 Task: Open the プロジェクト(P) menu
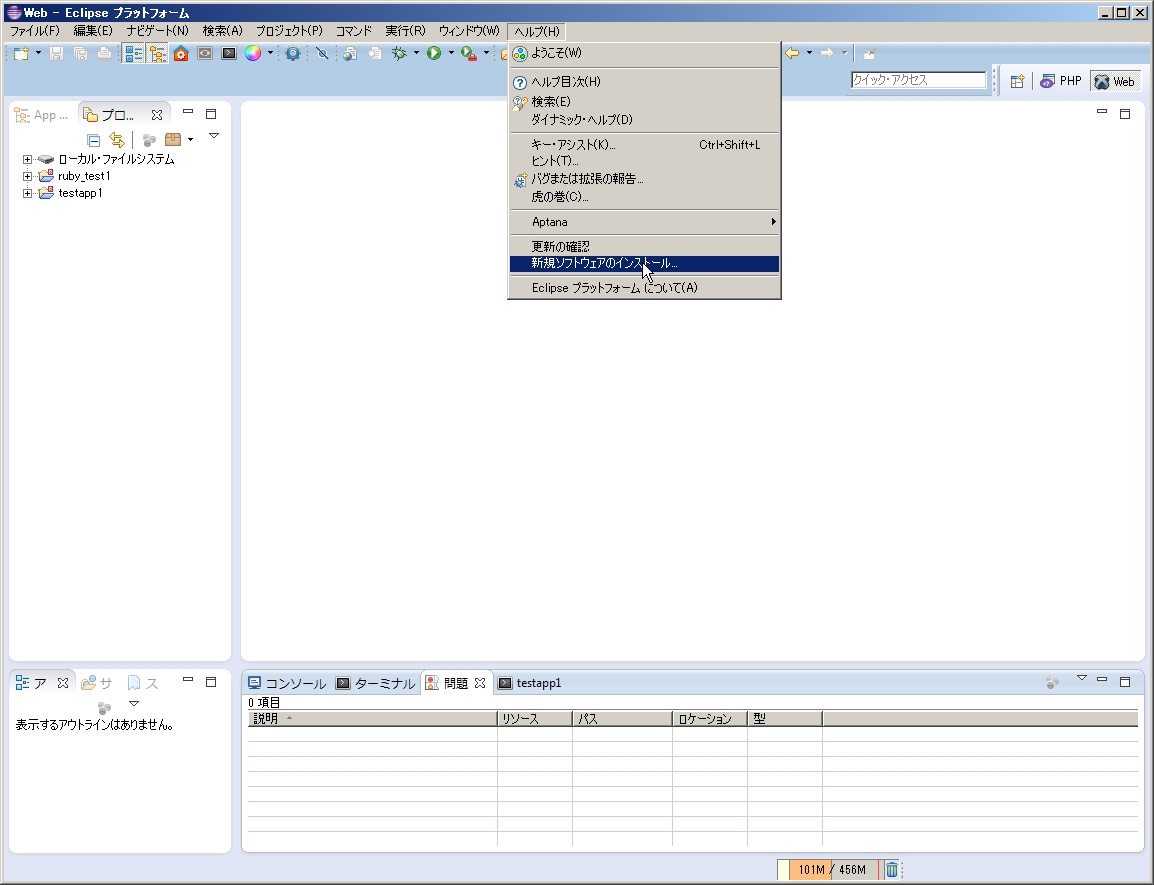point(288,31)
